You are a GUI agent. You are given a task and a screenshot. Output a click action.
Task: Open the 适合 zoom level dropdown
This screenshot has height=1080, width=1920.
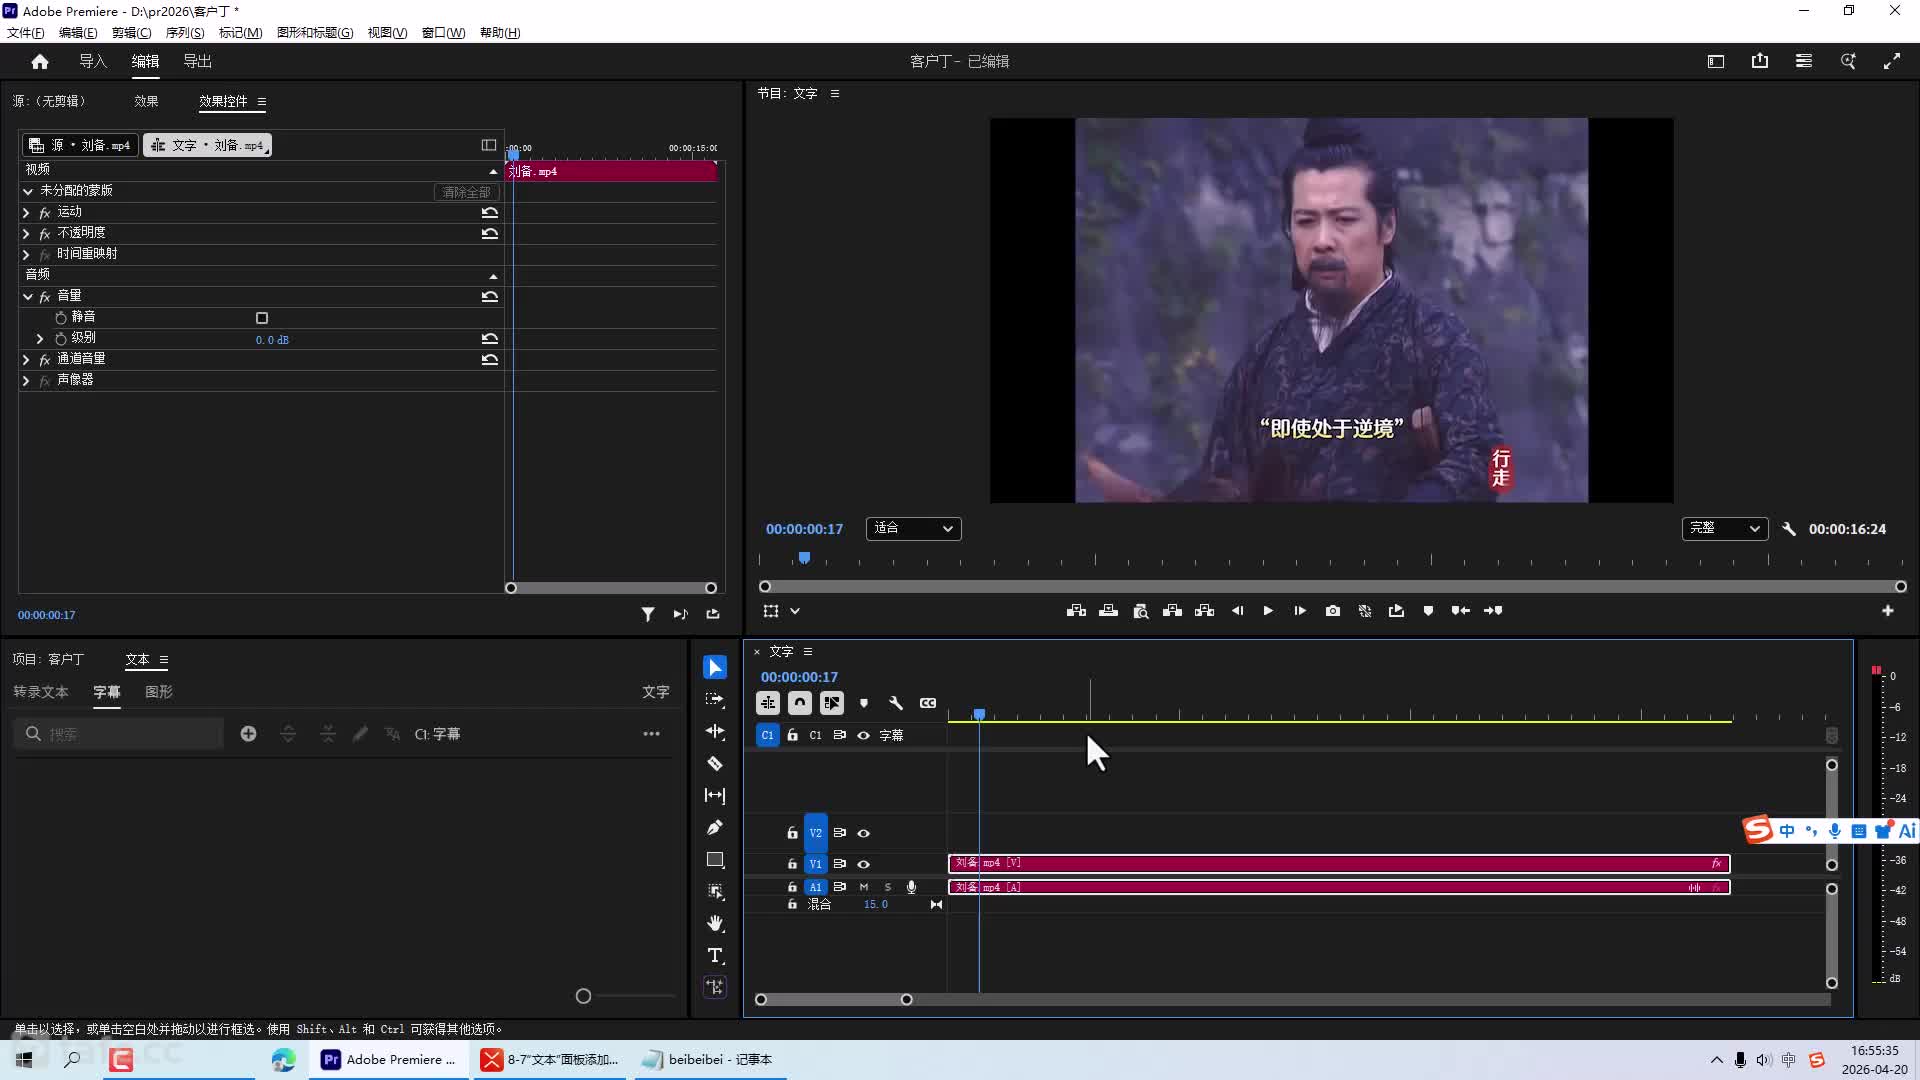(914, 528)
